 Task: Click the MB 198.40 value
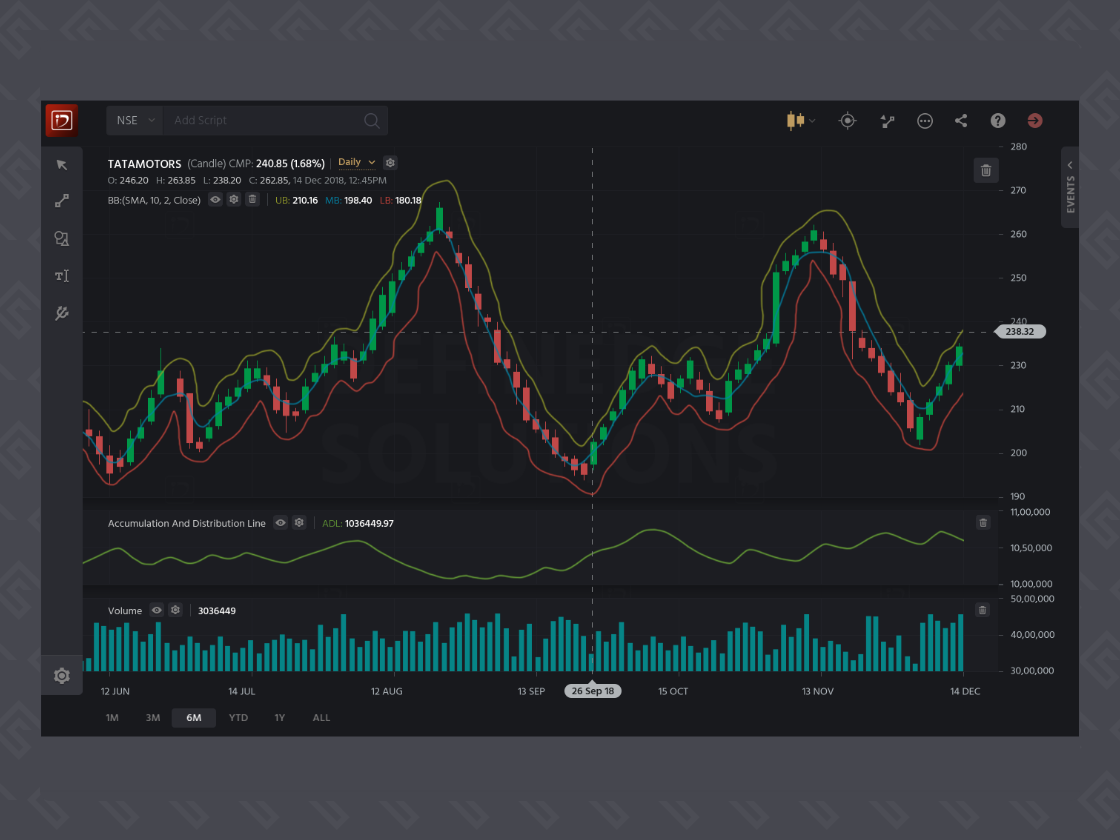pos(349,200)
